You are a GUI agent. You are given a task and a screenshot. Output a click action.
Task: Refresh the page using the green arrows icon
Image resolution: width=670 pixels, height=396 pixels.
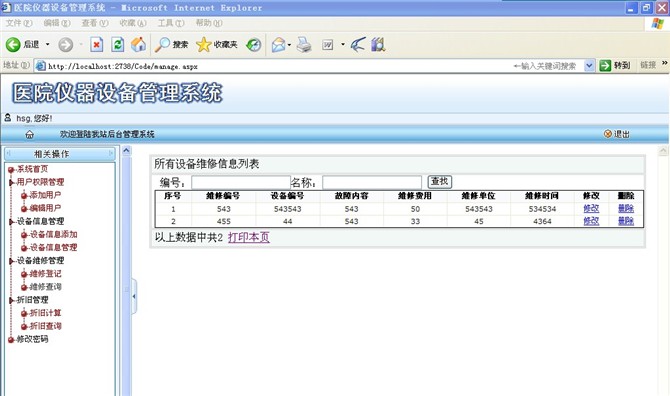click(118, 44)
